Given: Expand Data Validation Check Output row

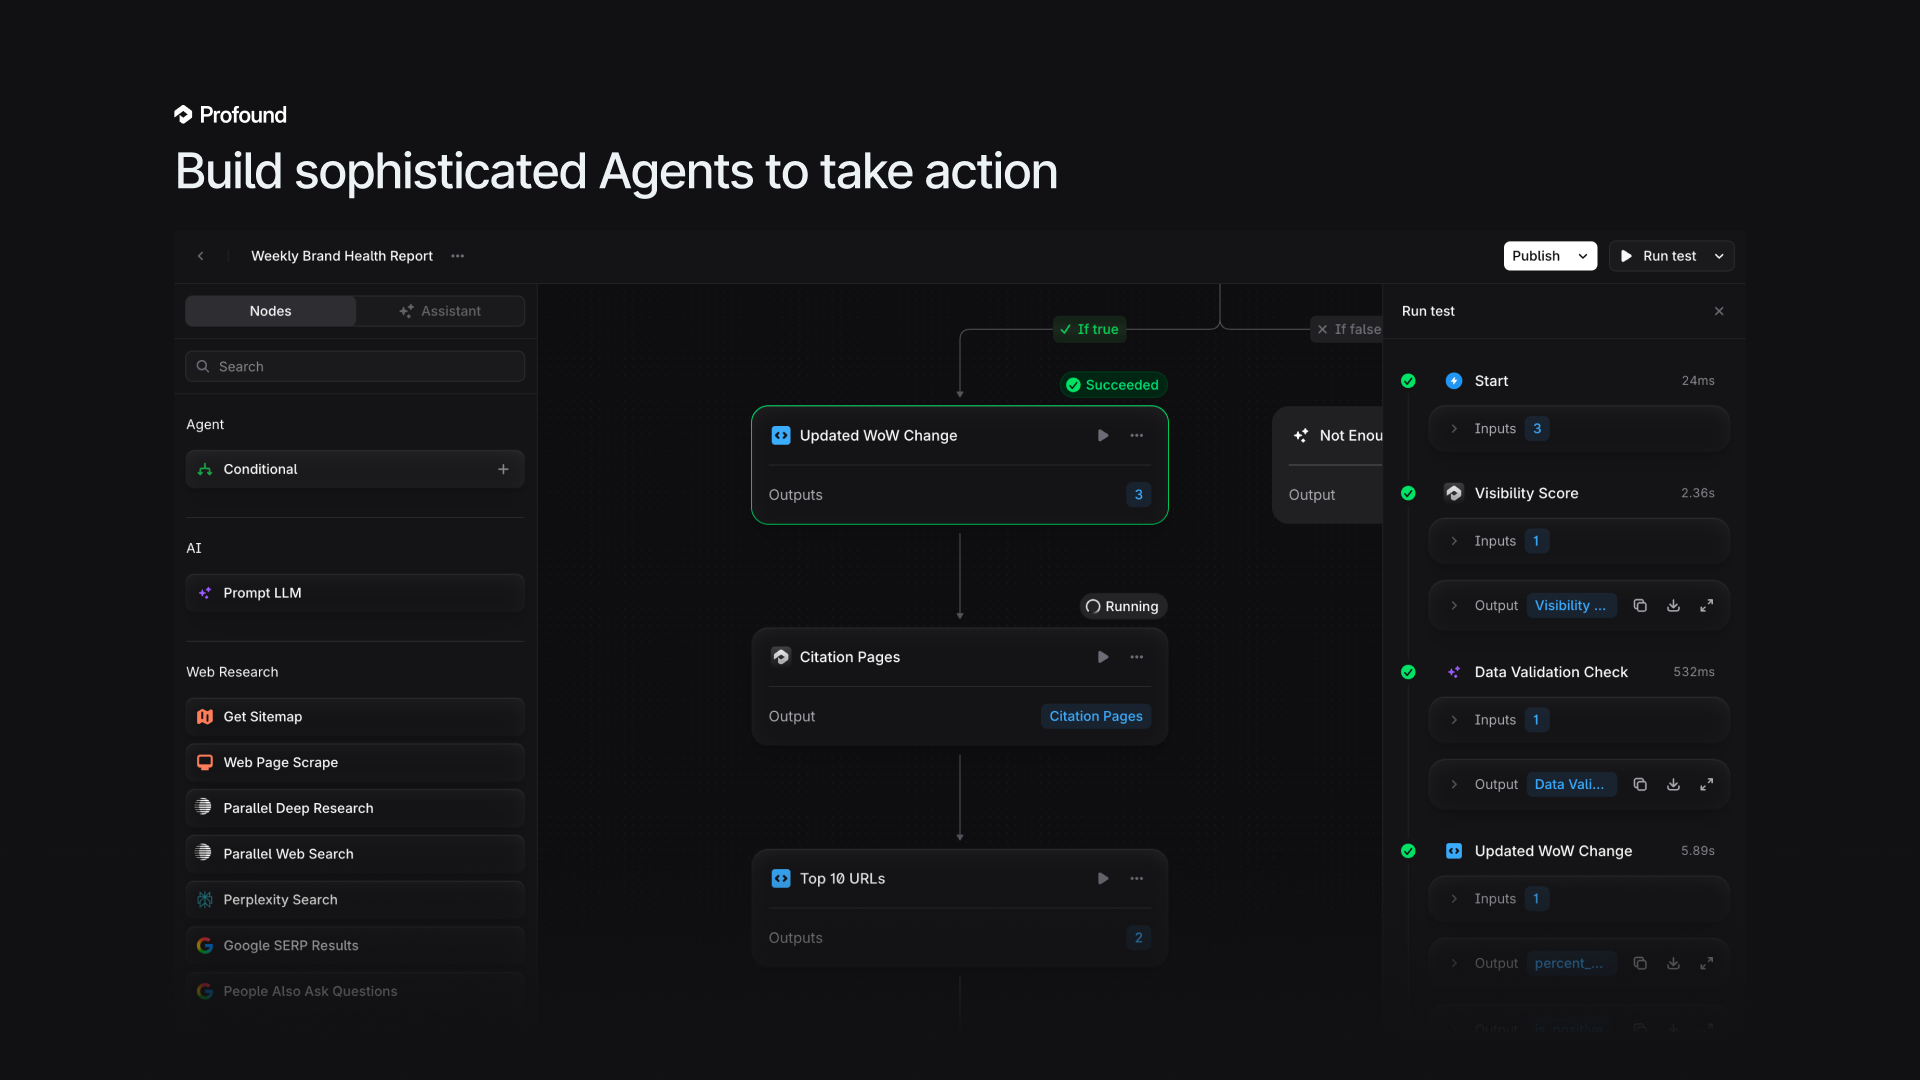Looking at the screenshot, I should tap(1455, 785).
